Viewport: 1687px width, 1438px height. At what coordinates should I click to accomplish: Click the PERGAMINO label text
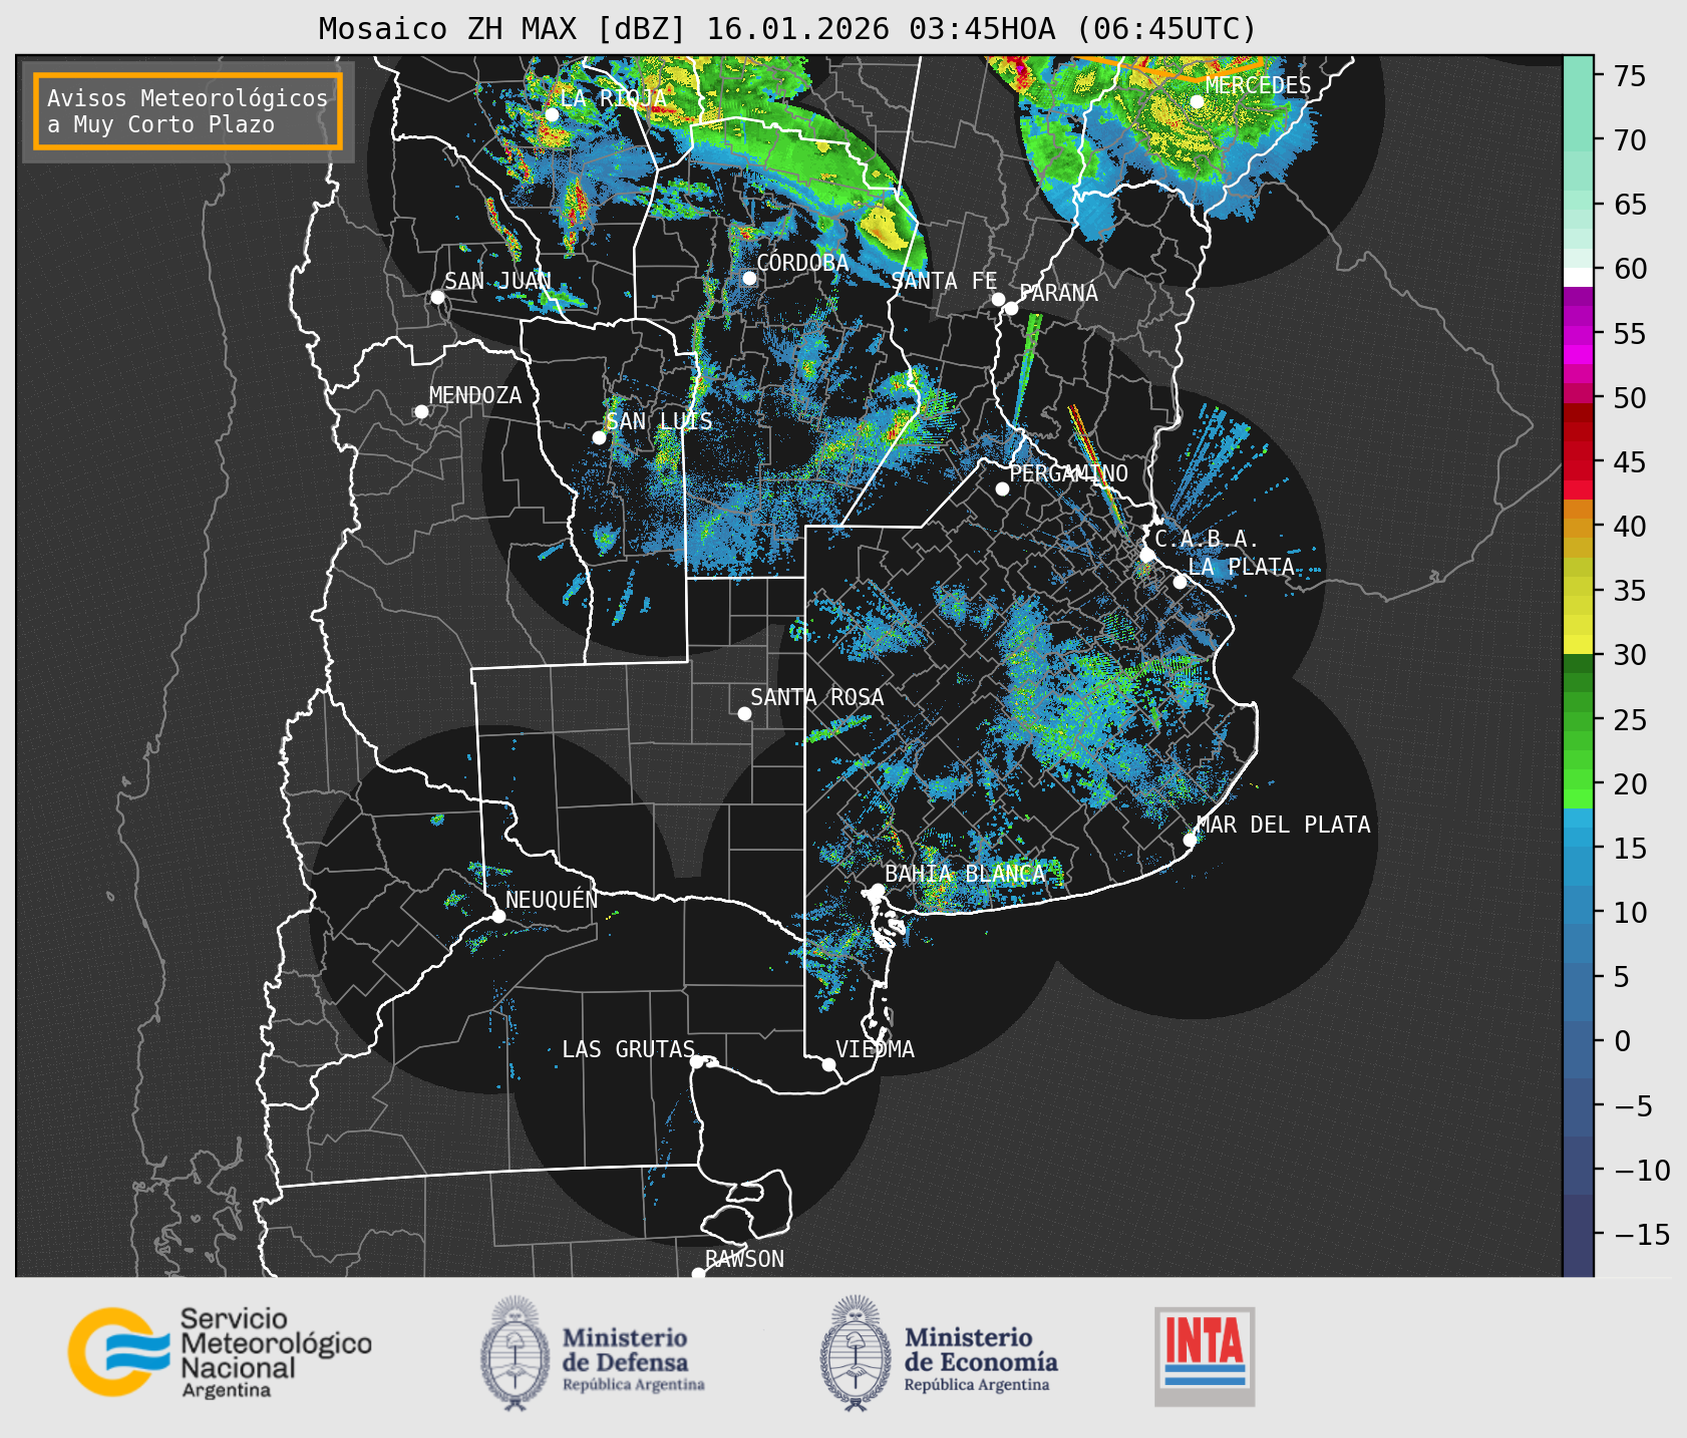click(1068, 473)
